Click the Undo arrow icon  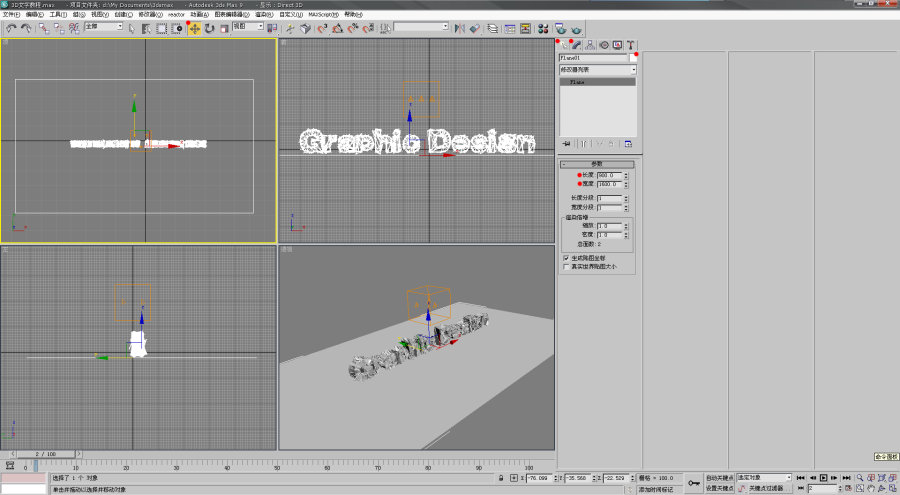tap(11, 28)
